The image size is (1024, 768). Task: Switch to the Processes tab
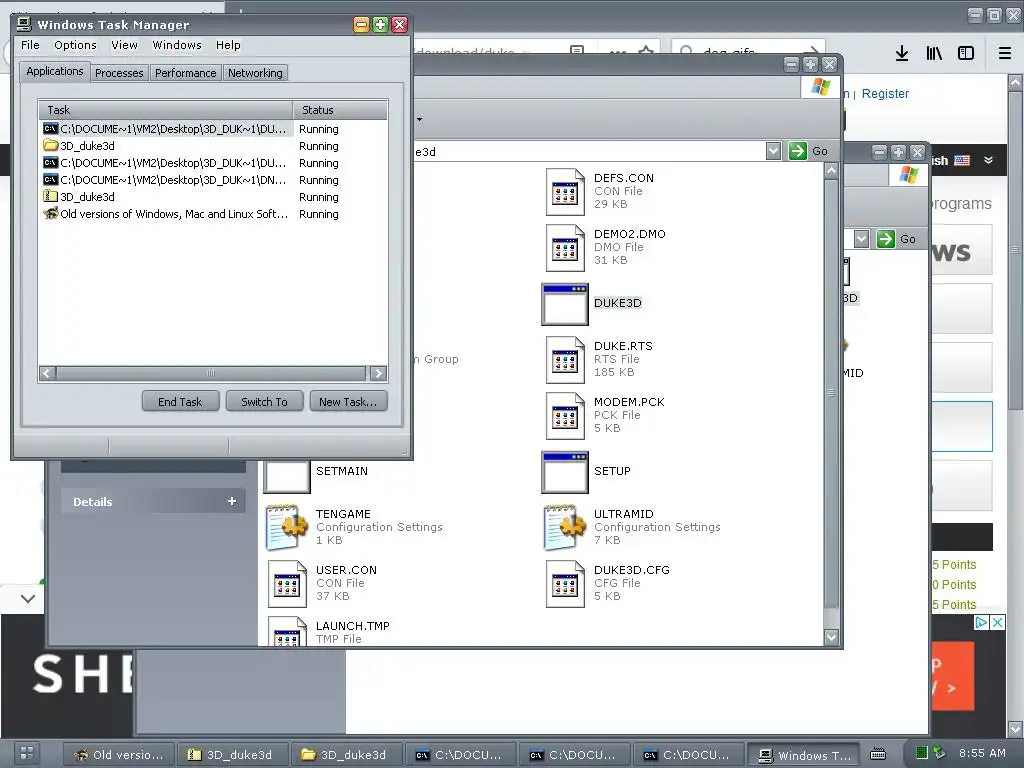(x=119, y=73)
